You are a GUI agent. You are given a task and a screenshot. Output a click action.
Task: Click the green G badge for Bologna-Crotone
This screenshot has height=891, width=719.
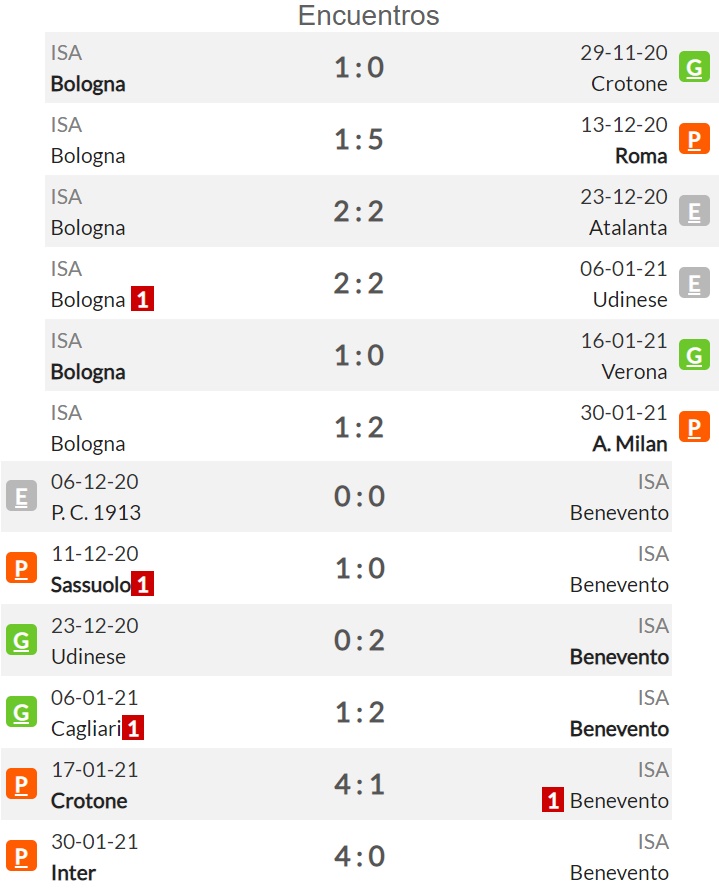pyautogui.click(x=694, y=67)
